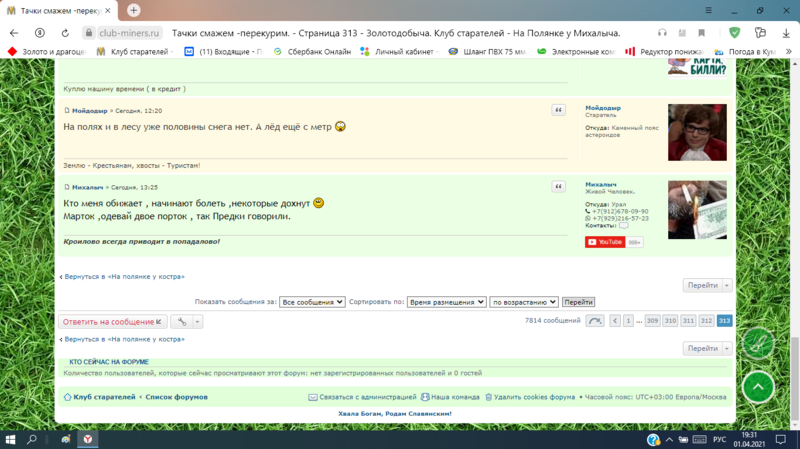Quote Михалыч's post with the quote icon
The height and width of the screenshot is (449, 800).
pyautogui.click(x=558, y=187)
